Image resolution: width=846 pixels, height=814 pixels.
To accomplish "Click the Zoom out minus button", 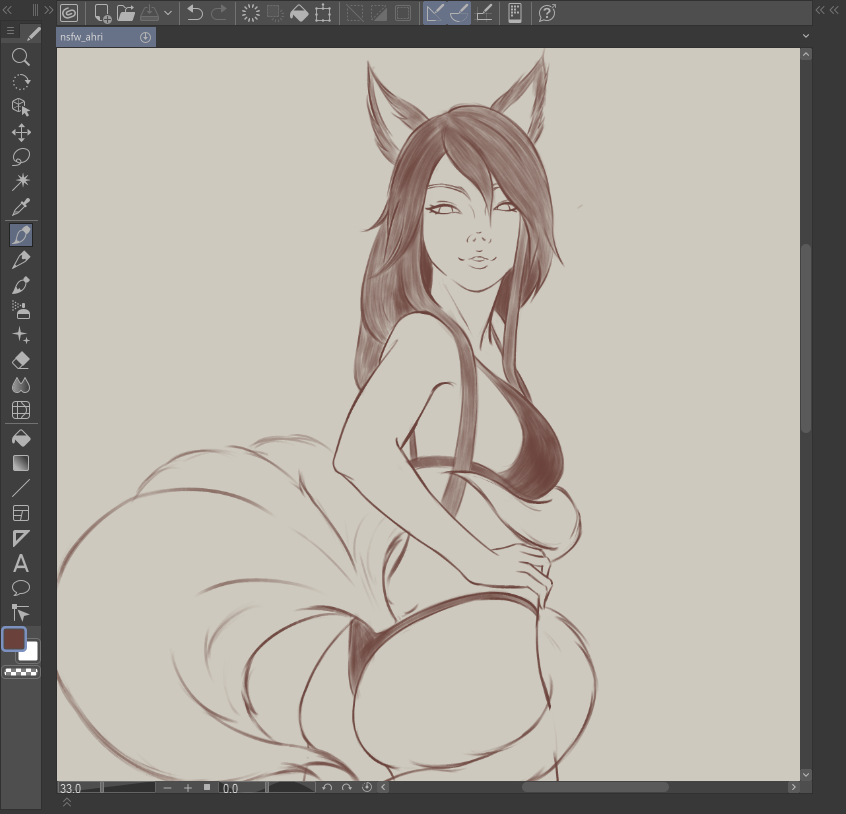I will pyautogui.click(x=167, y=788).
